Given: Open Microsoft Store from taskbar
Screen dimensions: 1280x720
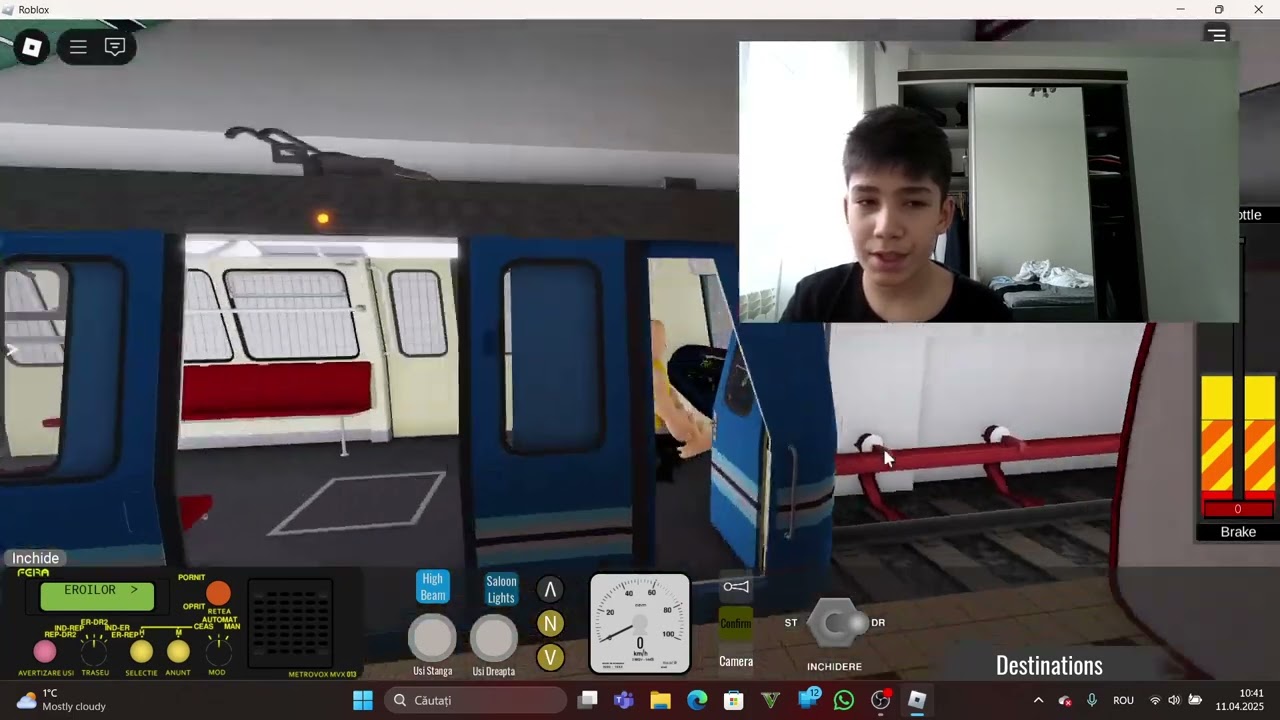Looking at the screenshot, I should [734, 700].
